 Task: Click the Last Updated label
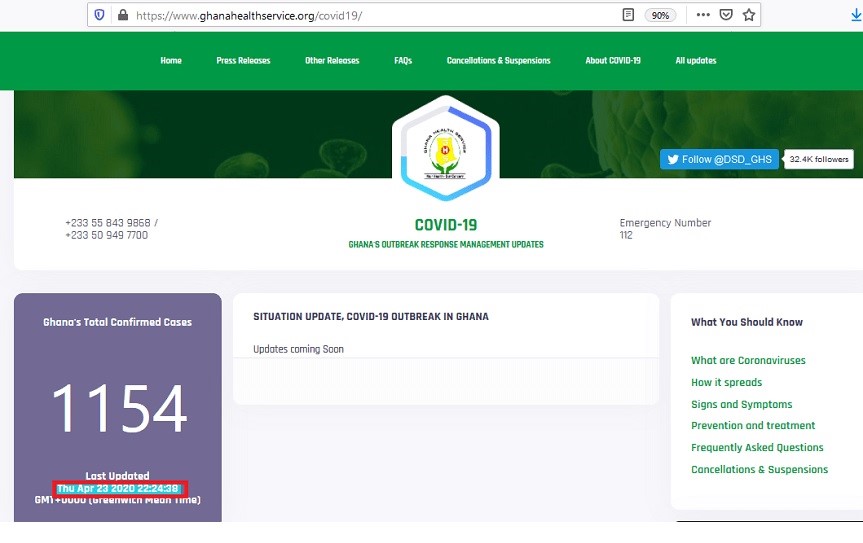point(117,476)
